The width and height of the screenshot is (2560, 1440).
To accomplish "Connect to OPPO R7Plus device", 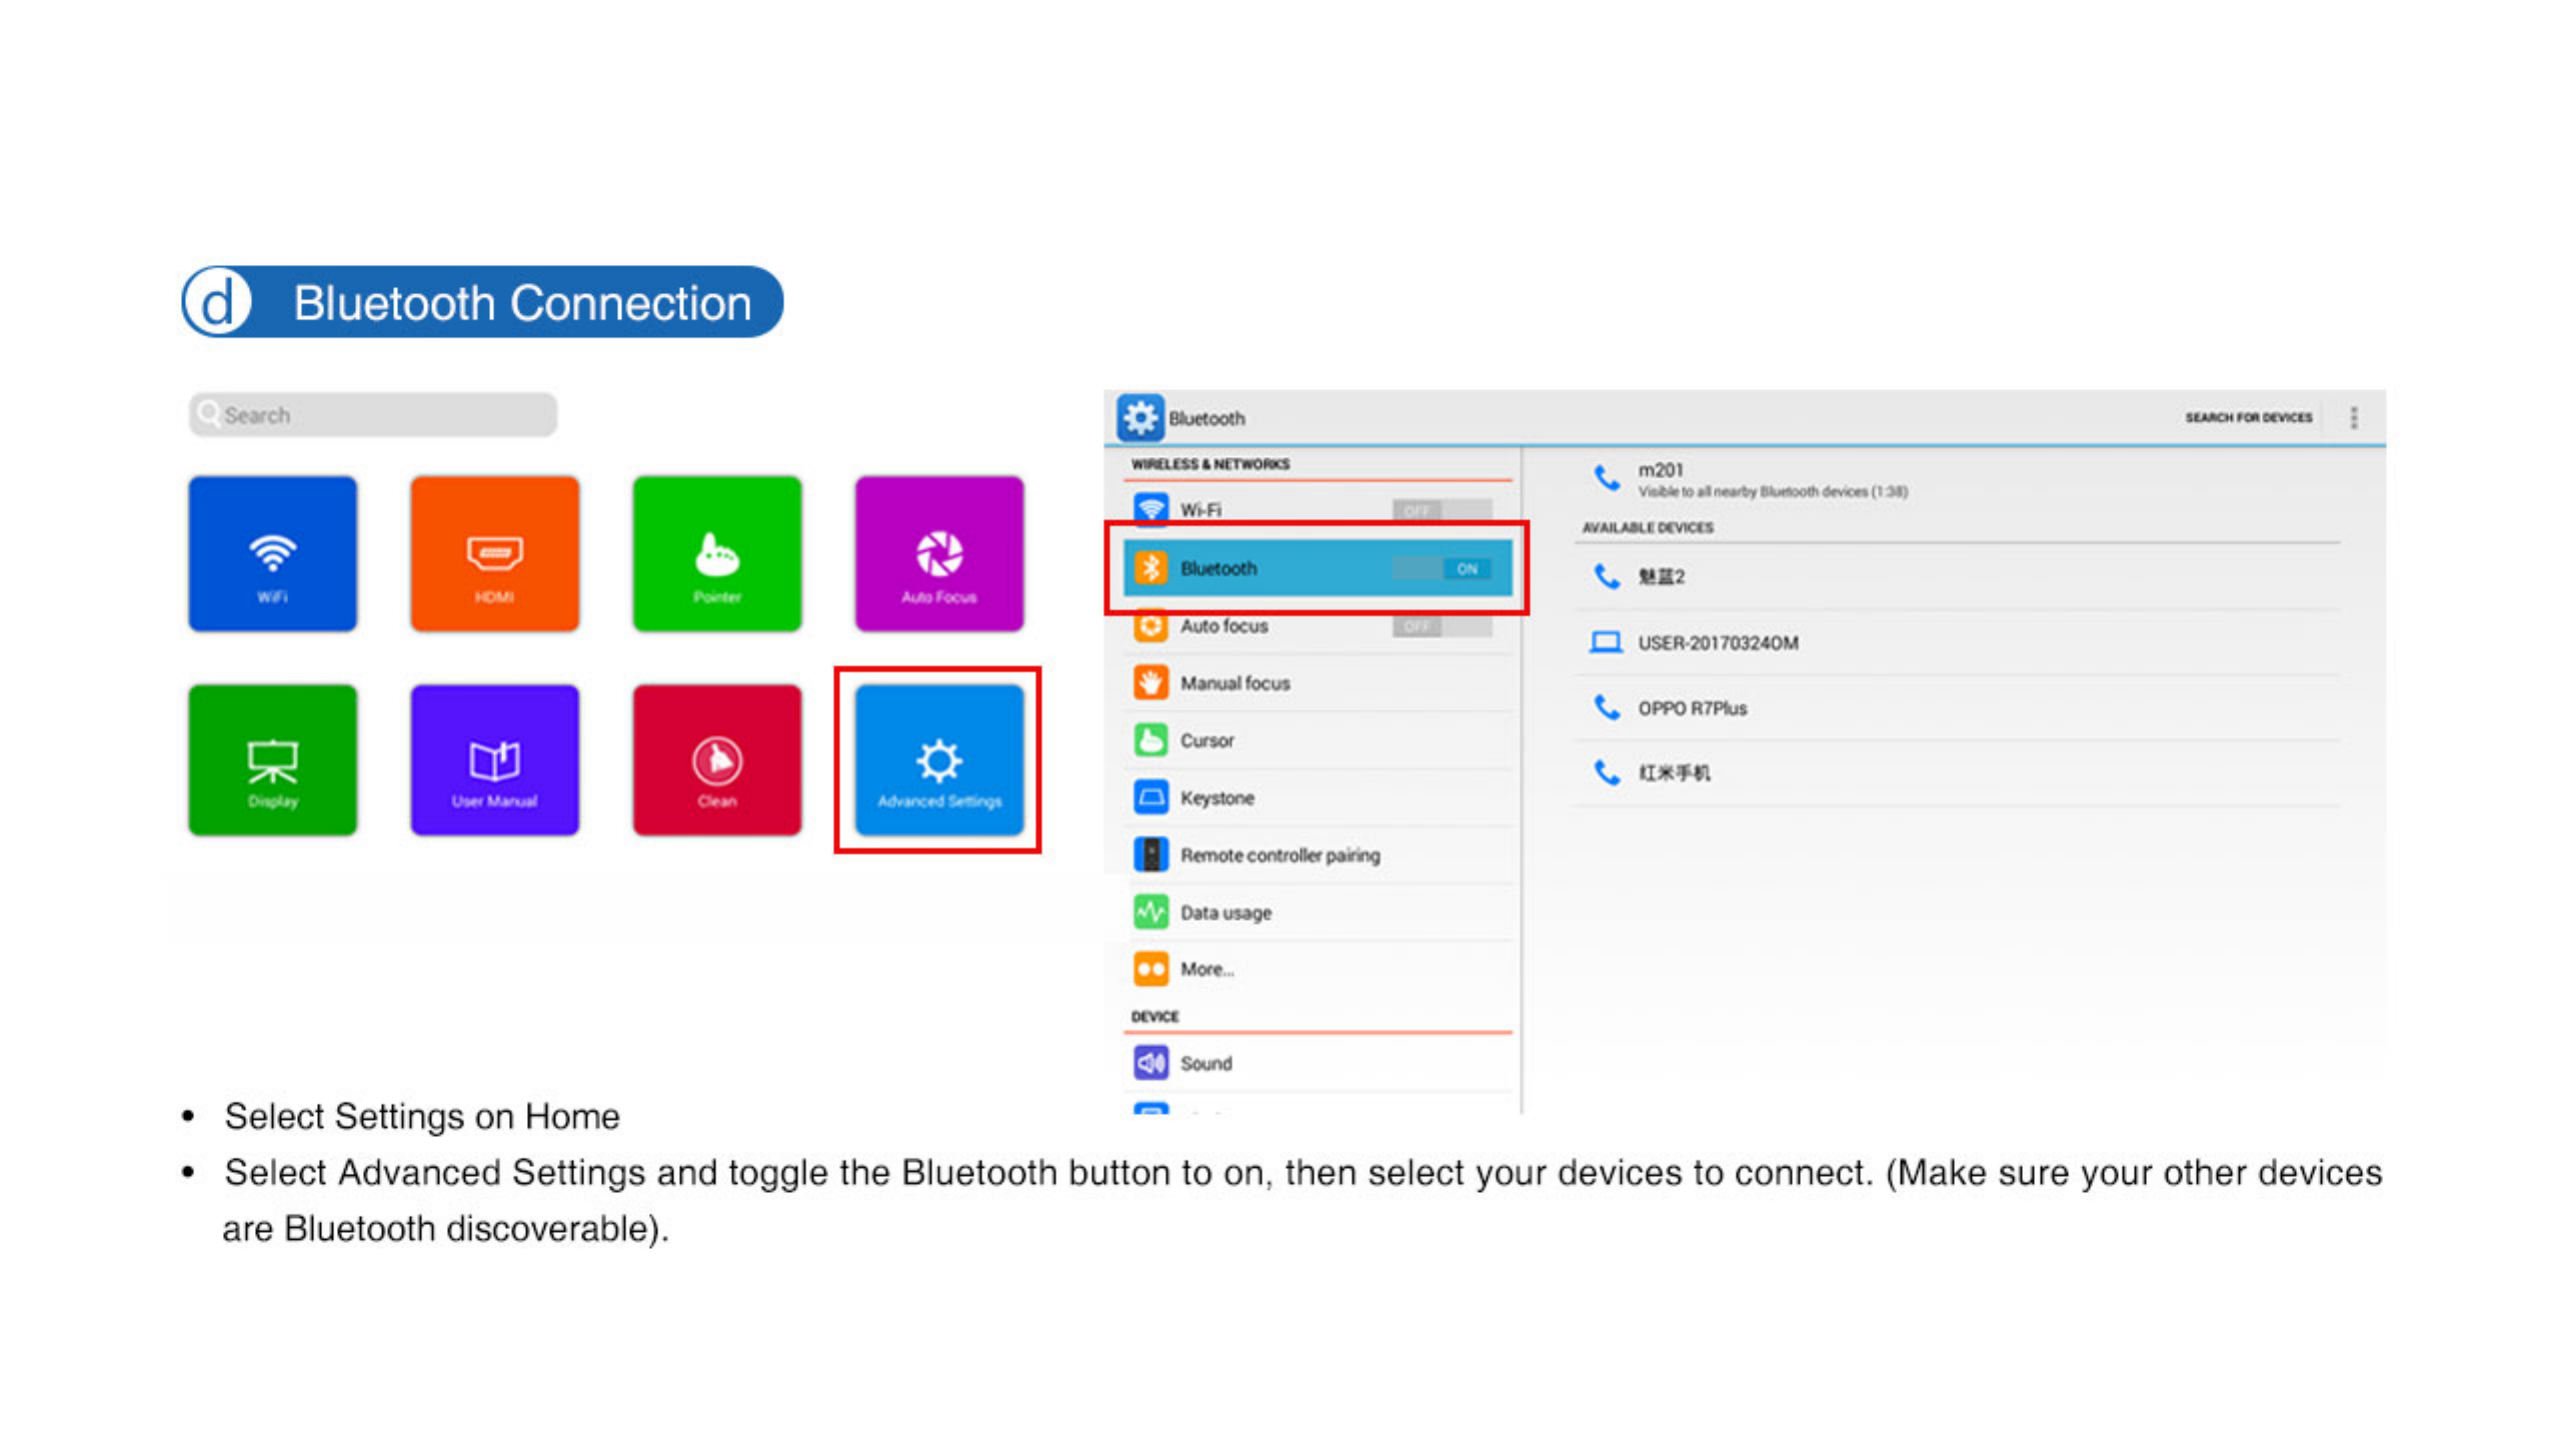I will point(1692,708).
